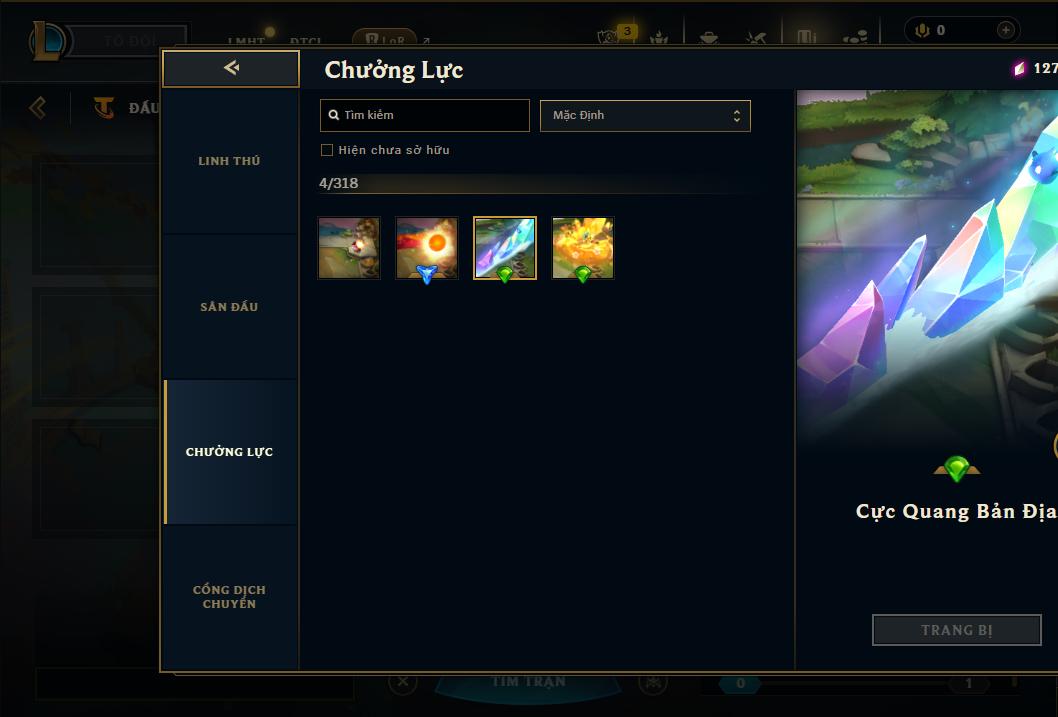Open the Sân Đấu tab
Image resolution: width=1058 pixels, height=717 pixels.
click(x=229, y=306)
